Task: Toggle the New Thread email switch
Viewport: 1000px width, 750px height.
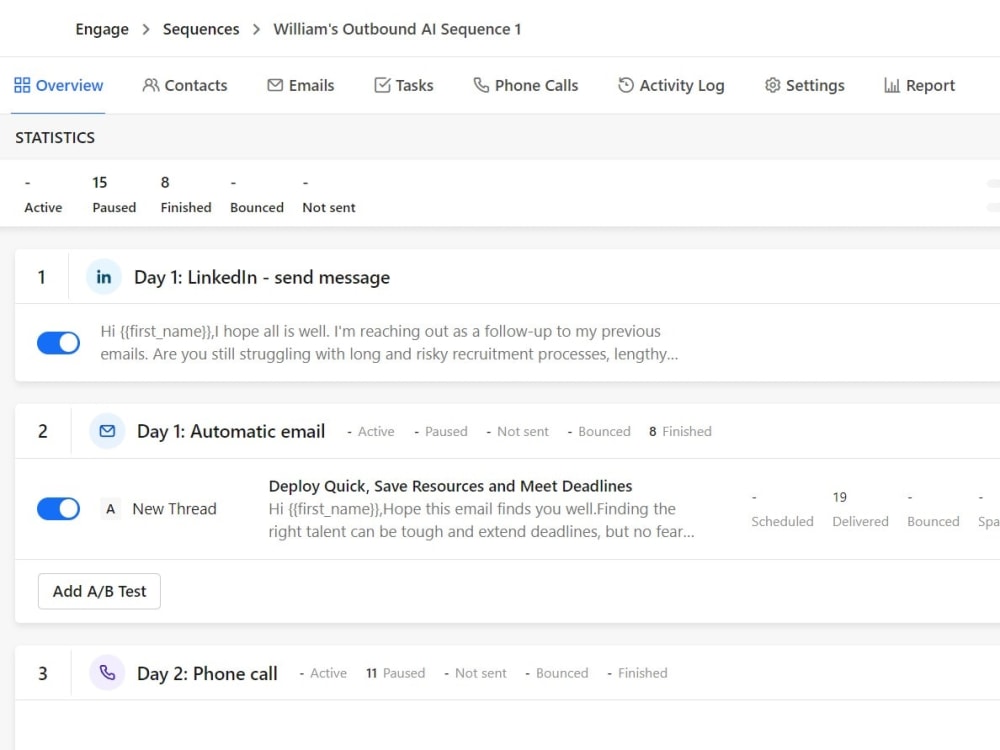Action: (58, 509)
